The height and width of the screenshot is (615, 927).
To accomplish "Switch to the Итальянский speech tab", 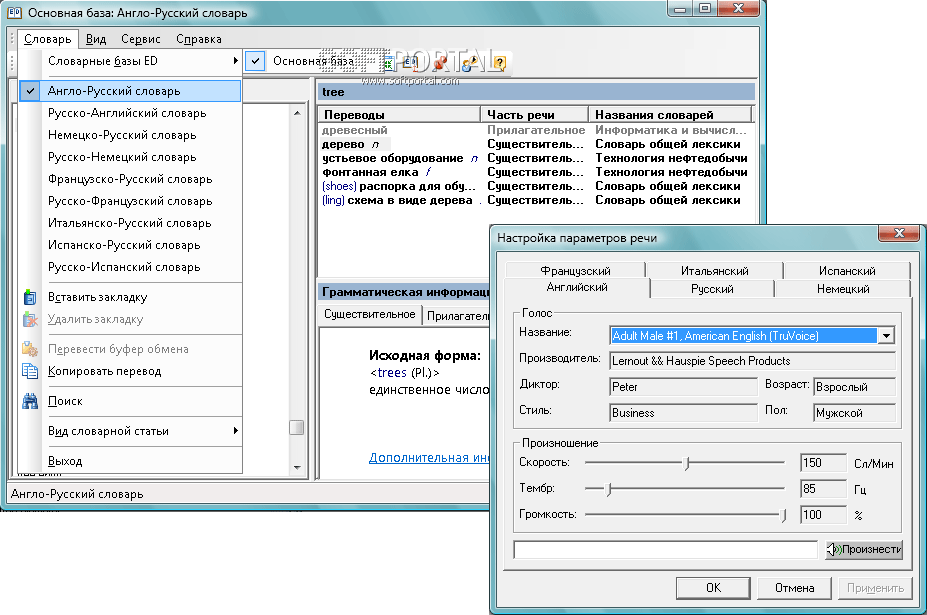I will click(x=714, y=271).
